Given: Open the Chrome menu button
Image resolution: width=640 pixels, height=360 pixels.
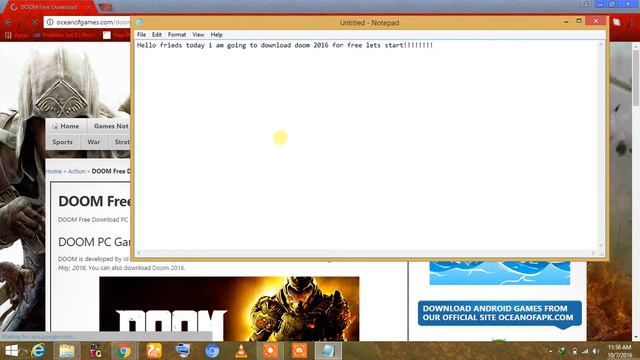Looking at the screenshot, I should coord(633,22).
